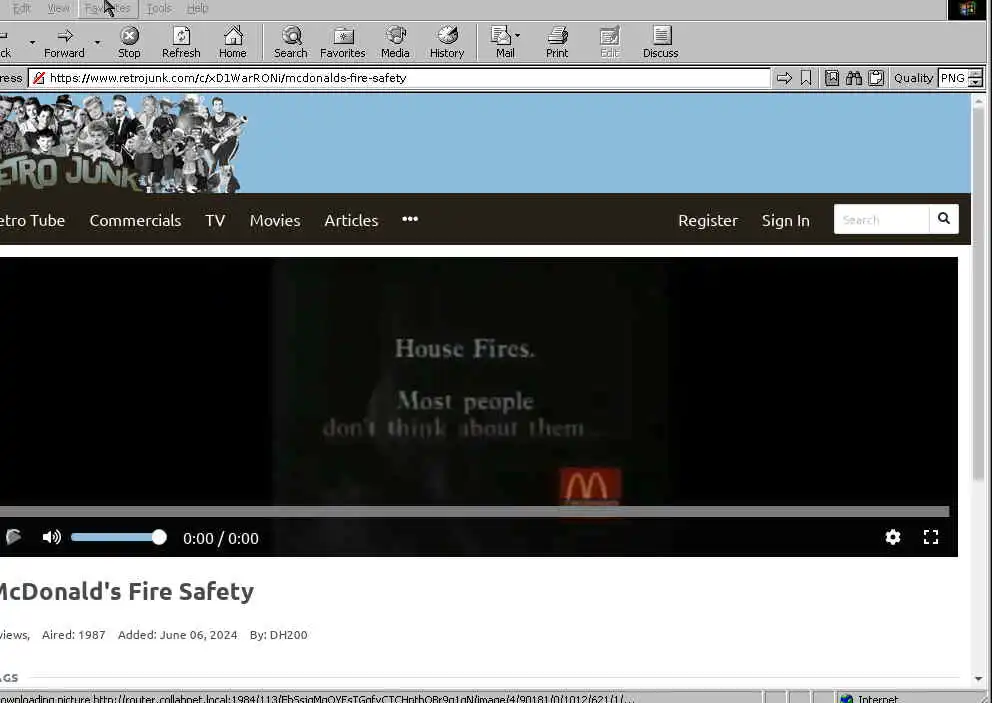Open the browser Search toolbar button
The height and width of the screenshot is (703, 992).
pos(290,42)
